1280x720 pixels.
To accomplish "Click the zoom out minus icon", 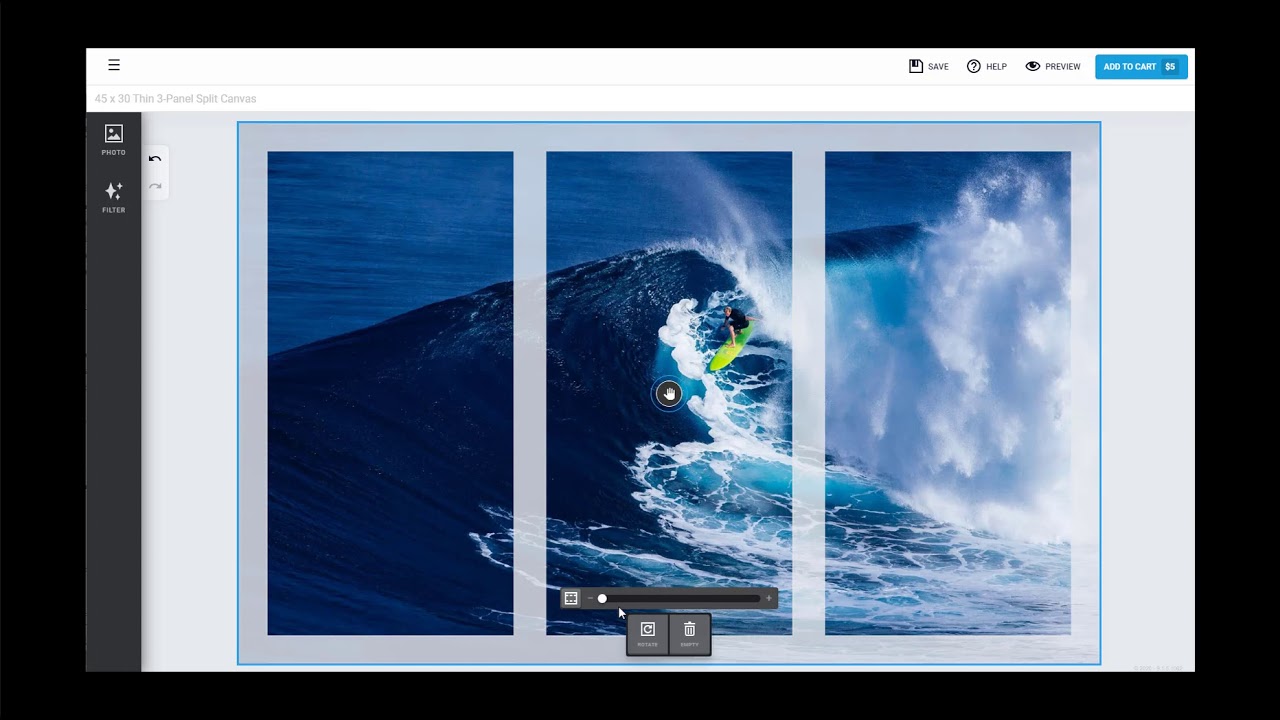I will pos(590,598).
